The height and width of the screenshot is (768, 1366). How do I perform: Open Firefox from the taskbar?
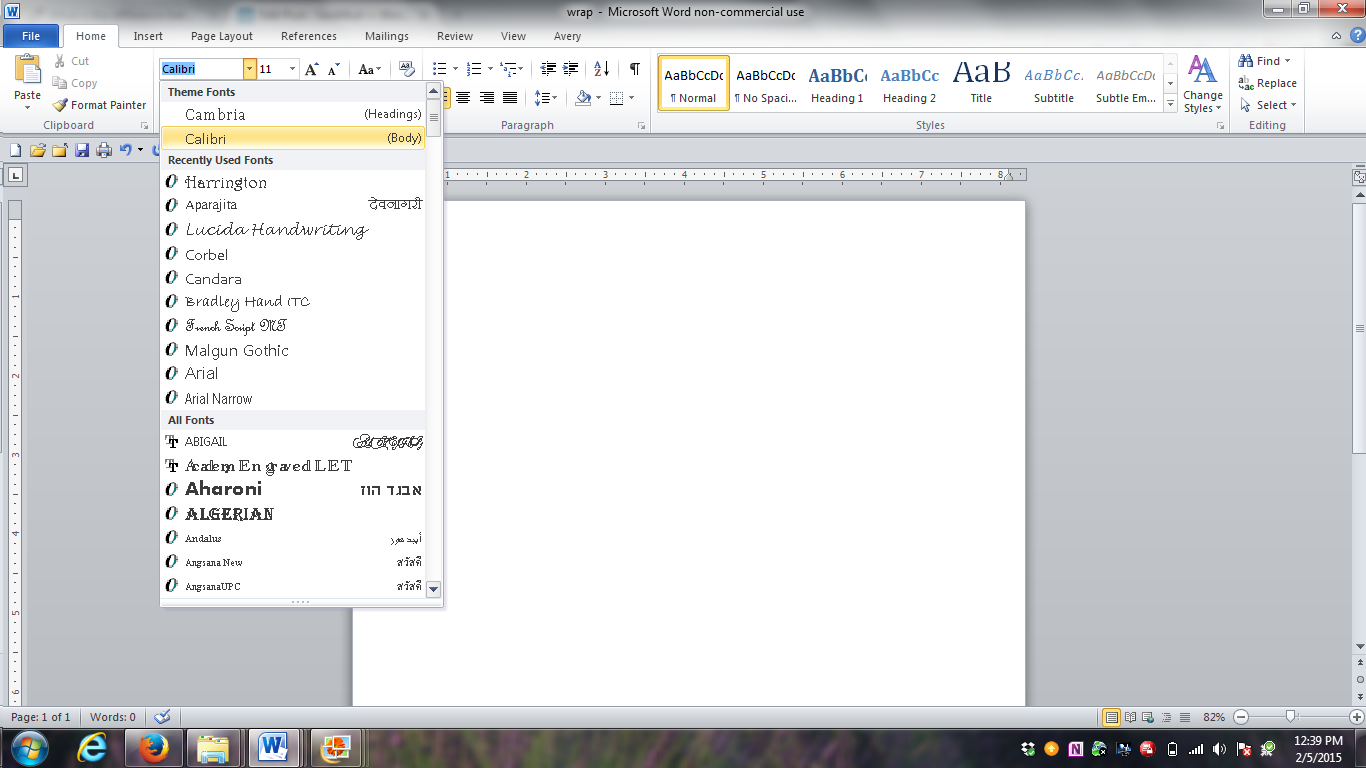tap(153, 747)
